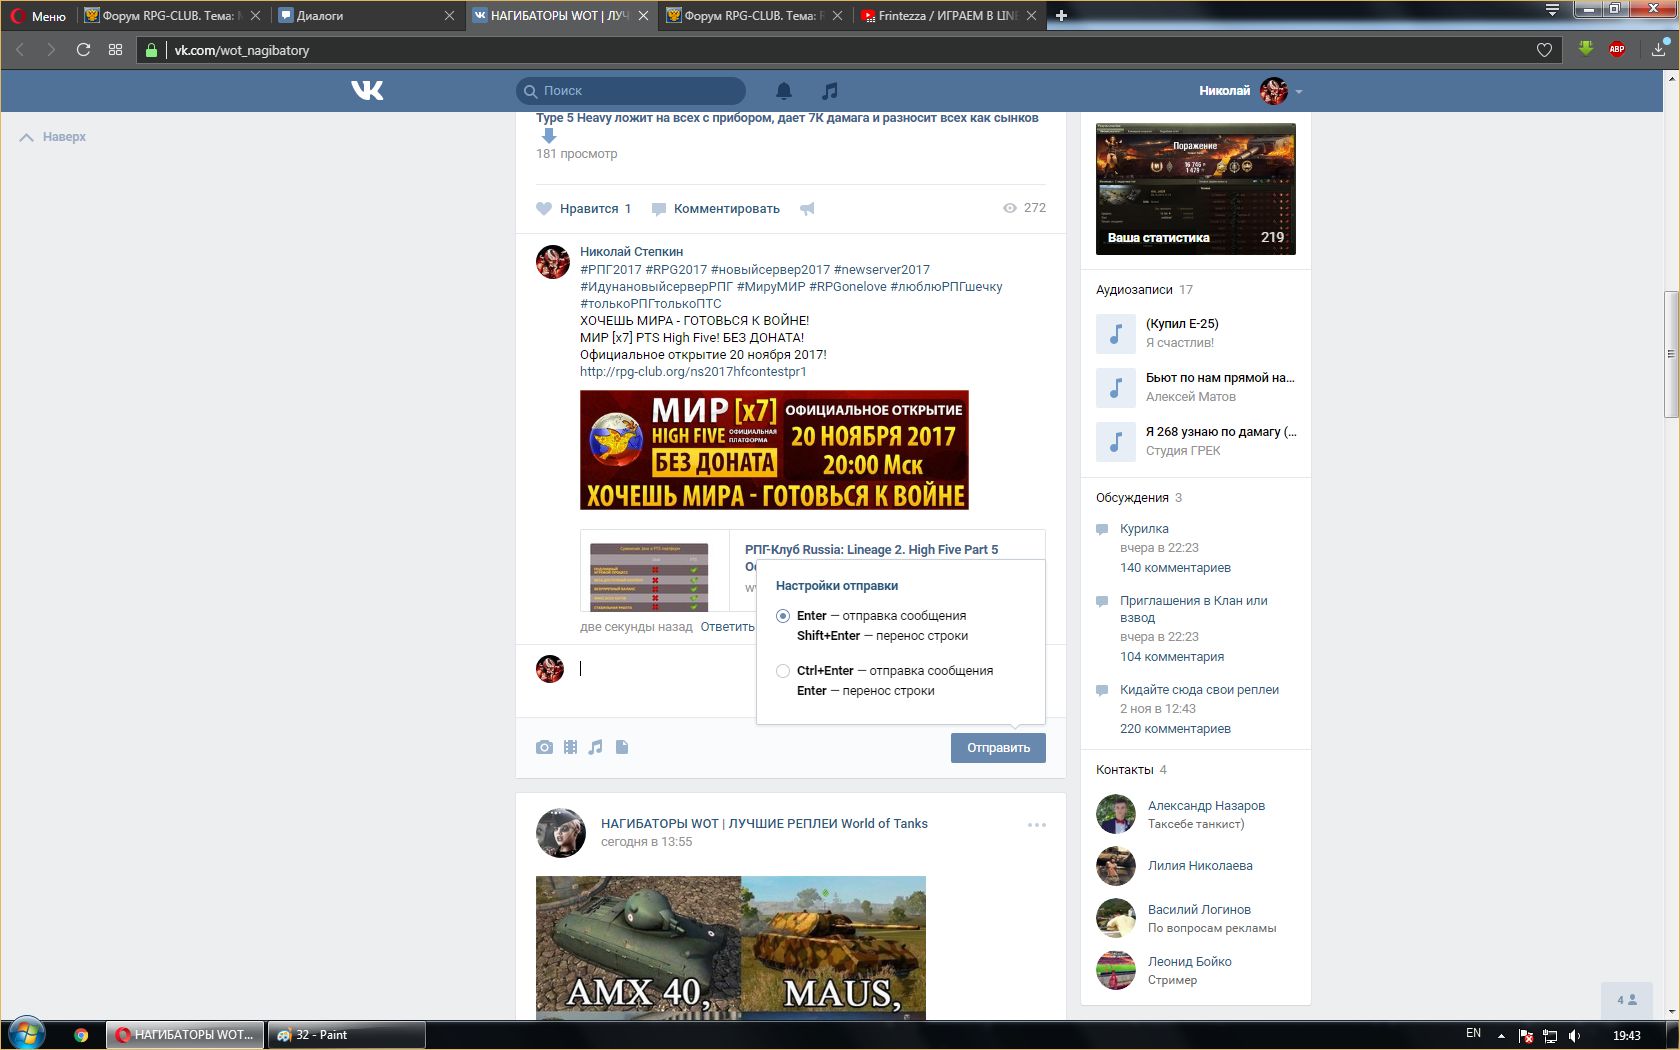Open the Ваша статистика album thumbnail
The width and height of the screenshot is (1680, 1050).
[x=1196, y=189]
